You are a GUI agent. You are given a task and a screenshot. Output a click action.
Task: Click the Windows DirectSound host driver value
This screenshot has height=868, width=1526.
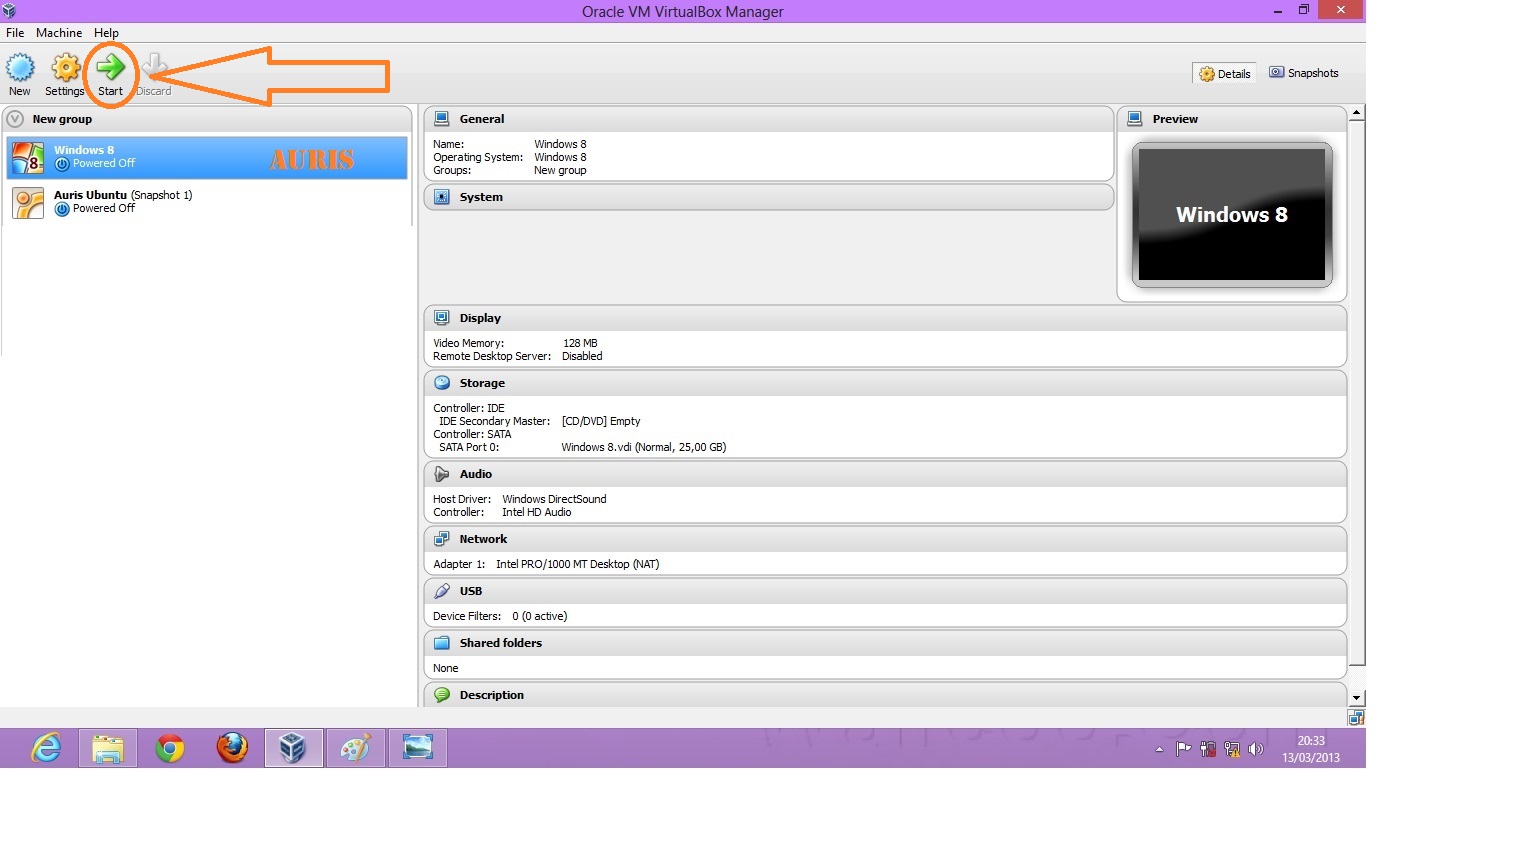554,499
